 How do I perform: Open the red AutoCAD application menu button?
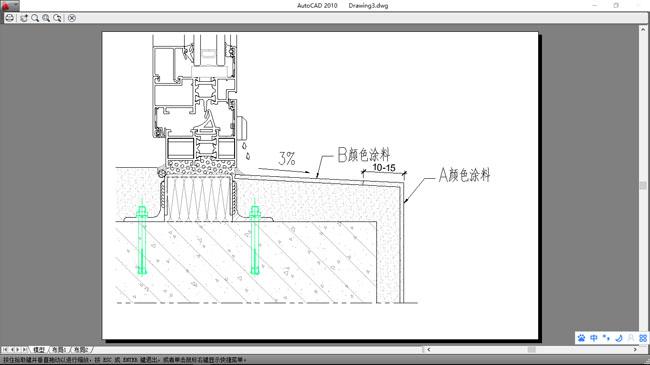(7, 5)
